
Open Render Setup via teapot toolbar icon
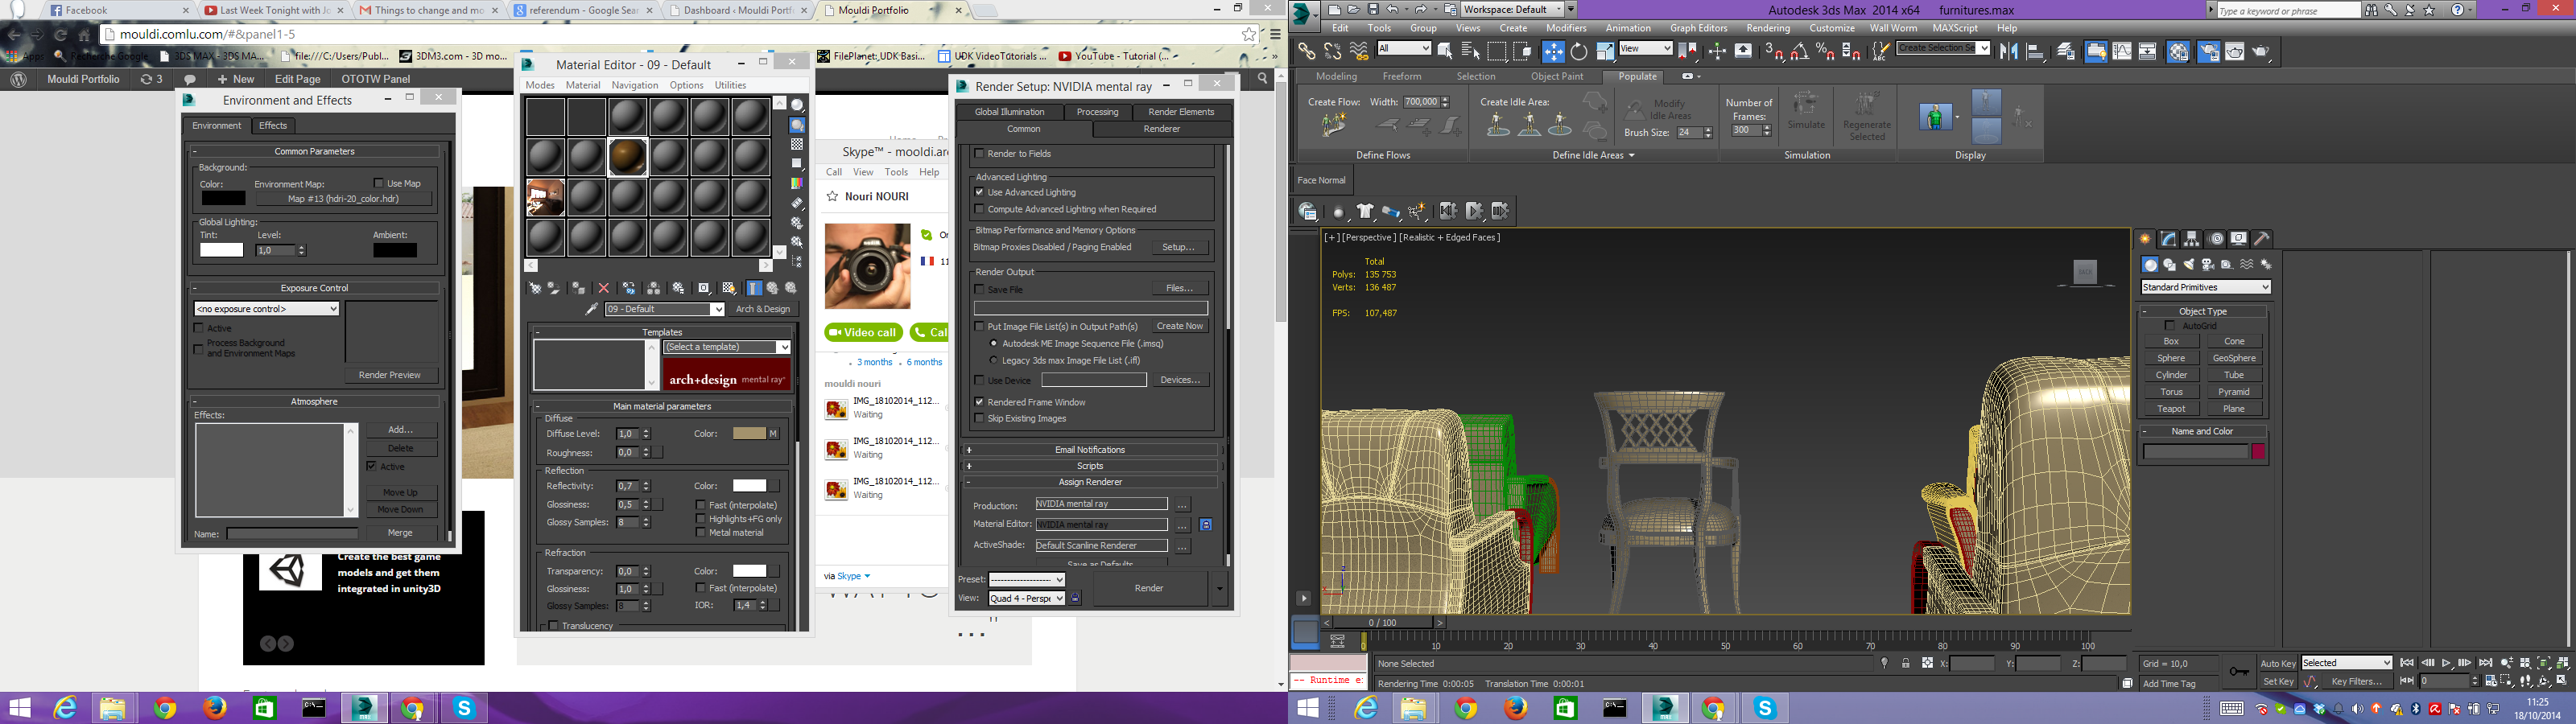click(2208, 50)
